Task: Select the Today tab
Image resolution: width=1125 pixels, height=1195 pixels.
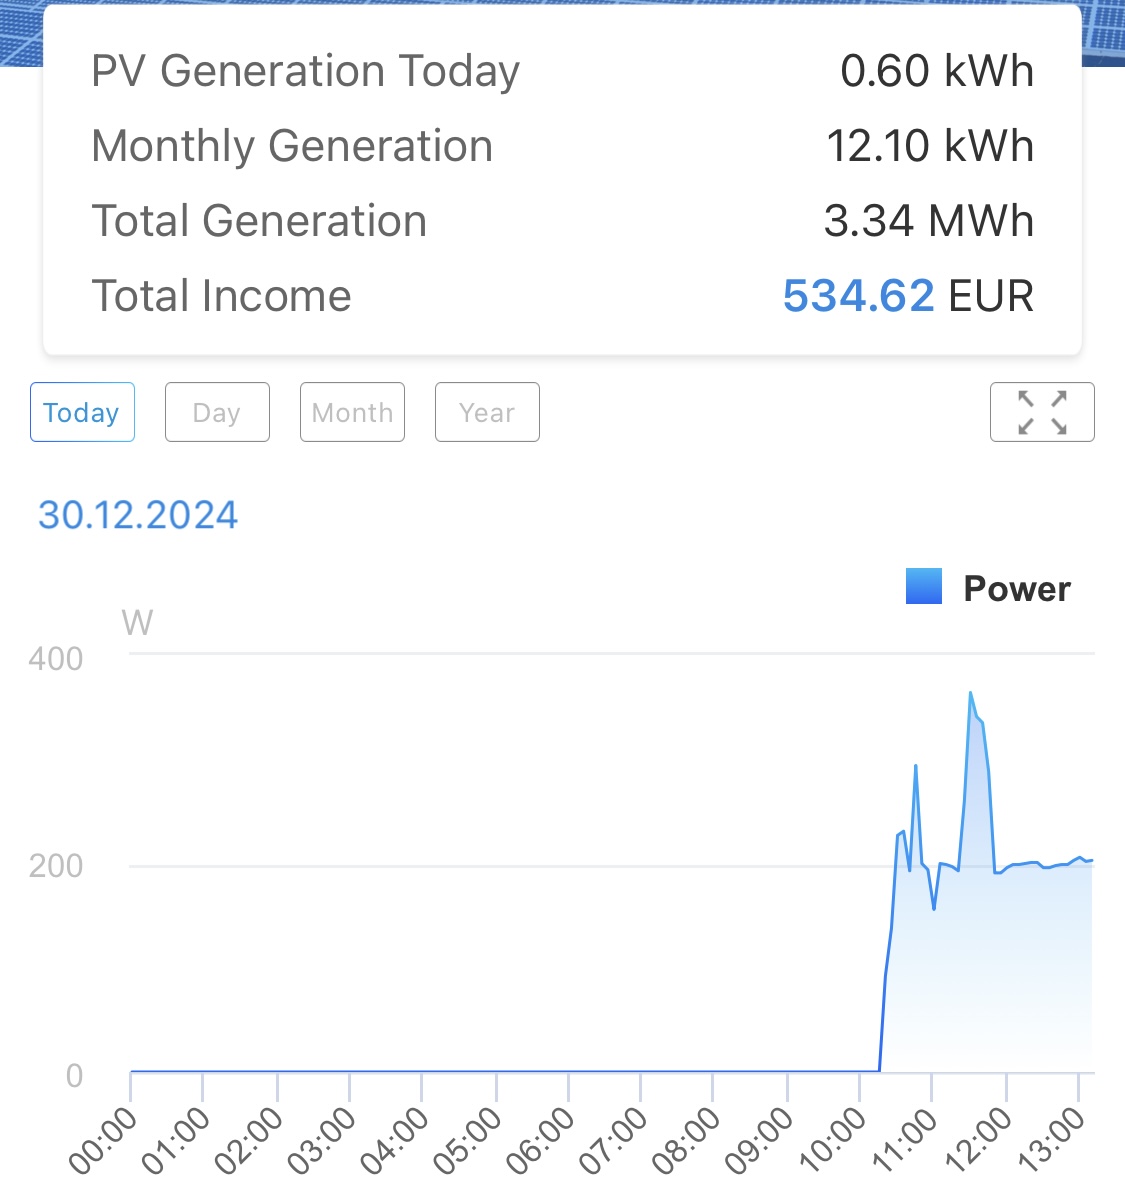Action: 82,412
